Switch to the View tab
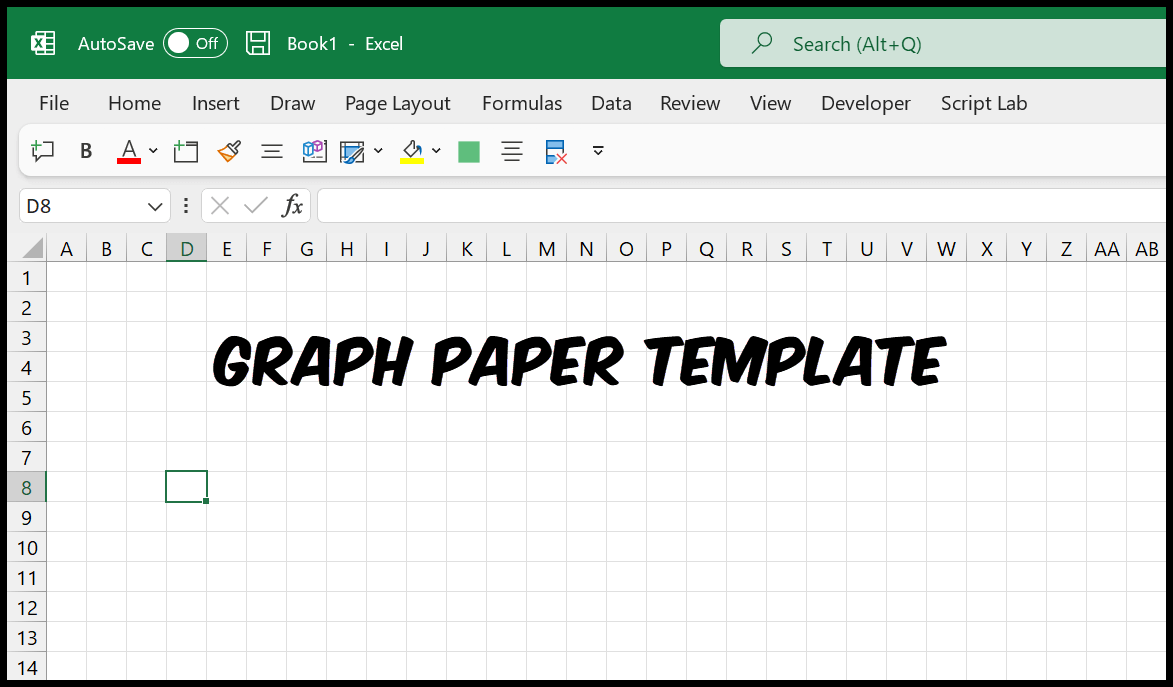Viewport: 1173px width, 687px height. (771, 103)
